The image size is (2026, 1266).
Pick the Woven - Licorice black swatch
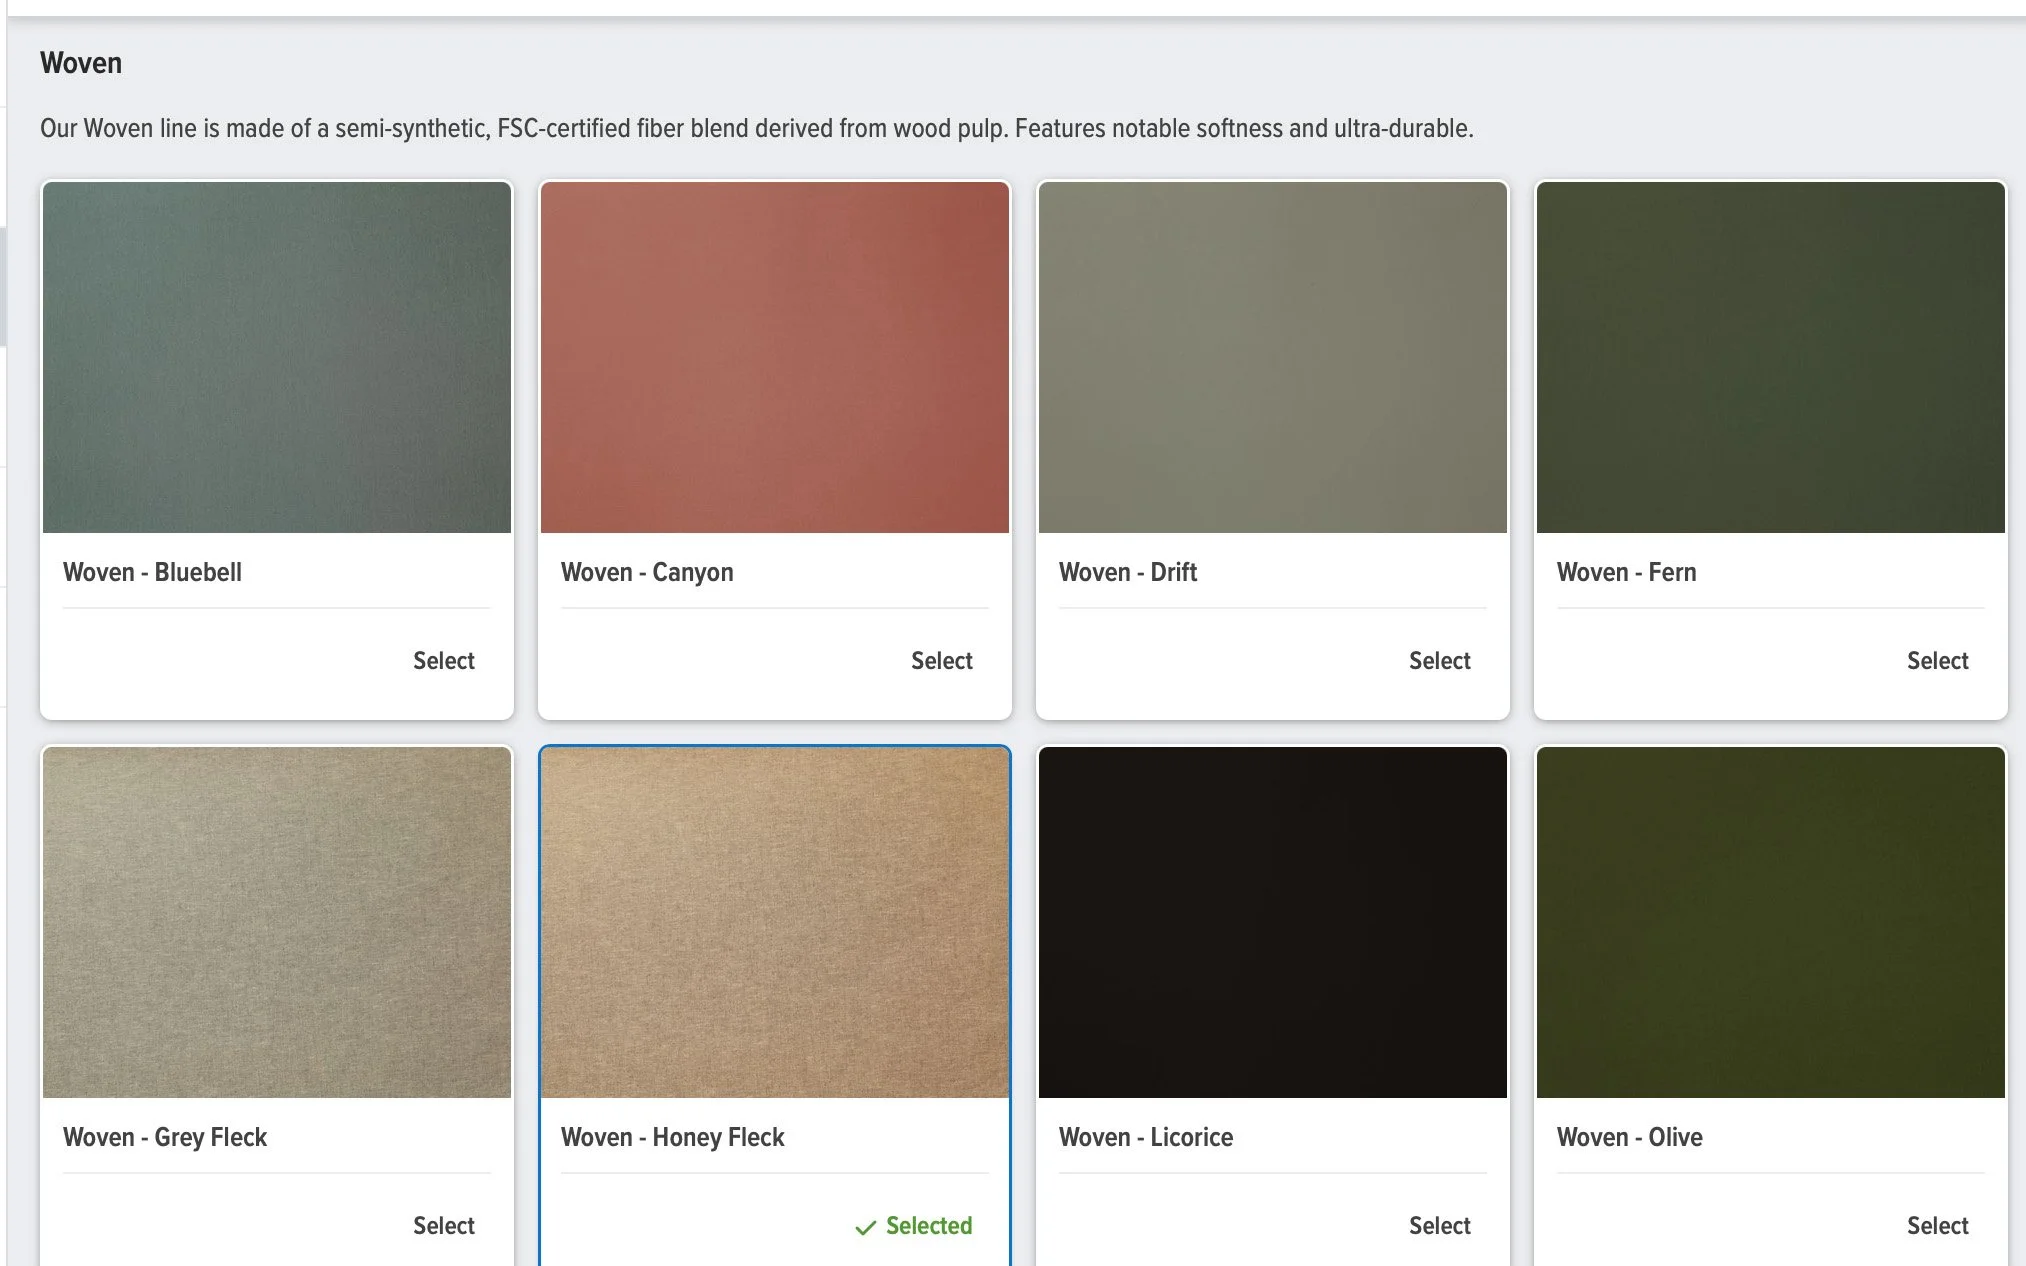point(1272,922)
